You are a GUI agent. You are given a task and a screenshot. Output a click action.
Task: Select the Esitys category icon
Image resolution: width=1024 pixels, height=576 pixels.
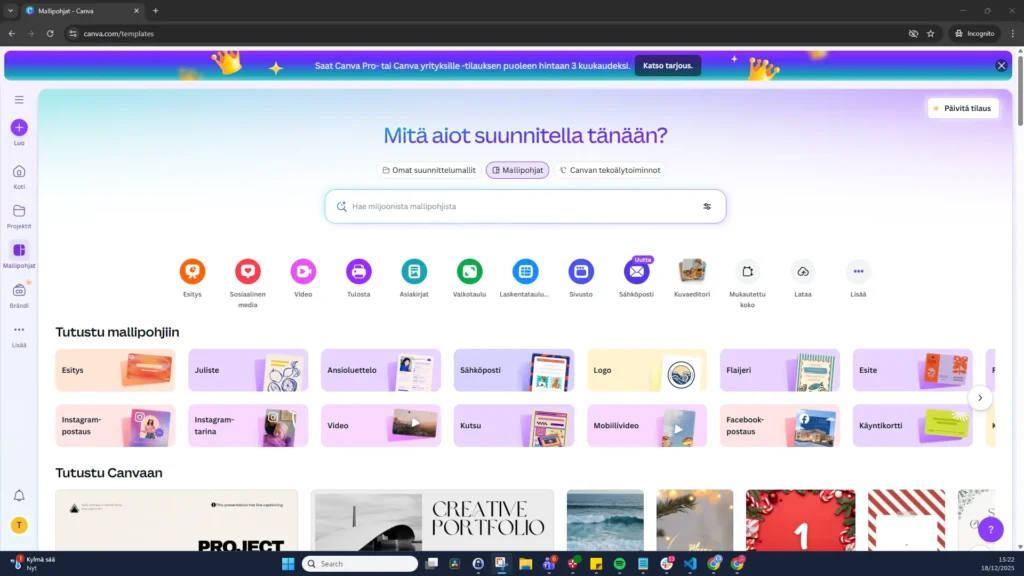click(x=192, y=270)
